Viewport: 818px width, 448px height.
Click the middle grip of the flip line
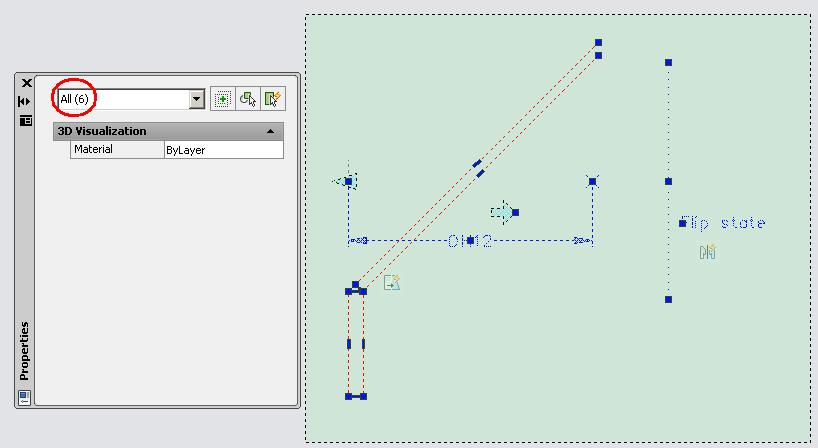tap(668, 181)
